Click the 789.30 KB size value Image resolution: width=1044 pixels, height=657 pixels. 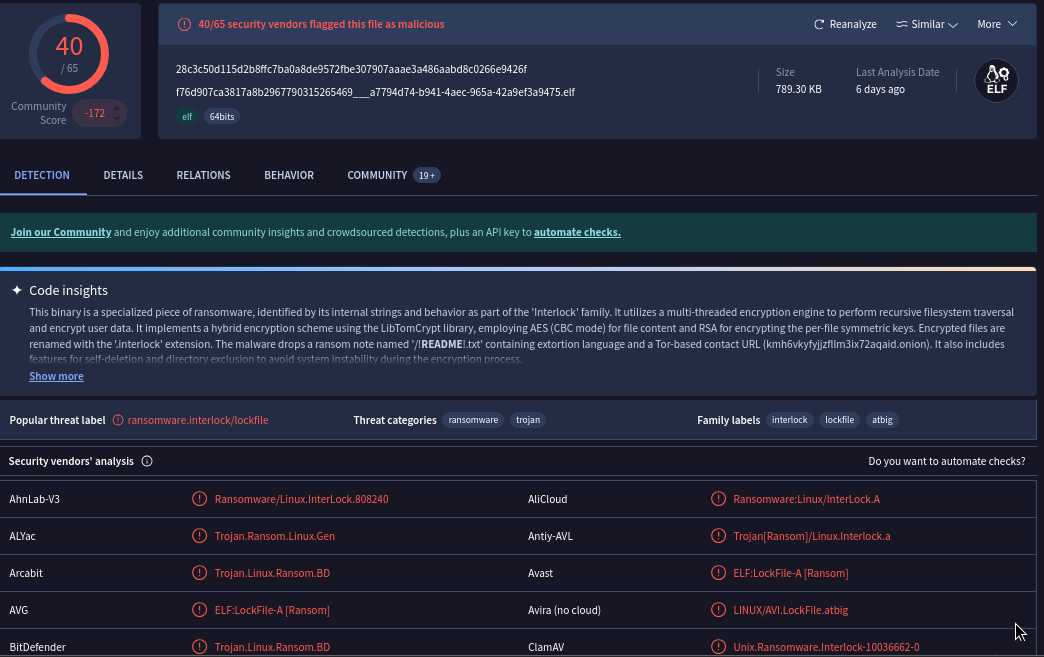tap(798, 89)
